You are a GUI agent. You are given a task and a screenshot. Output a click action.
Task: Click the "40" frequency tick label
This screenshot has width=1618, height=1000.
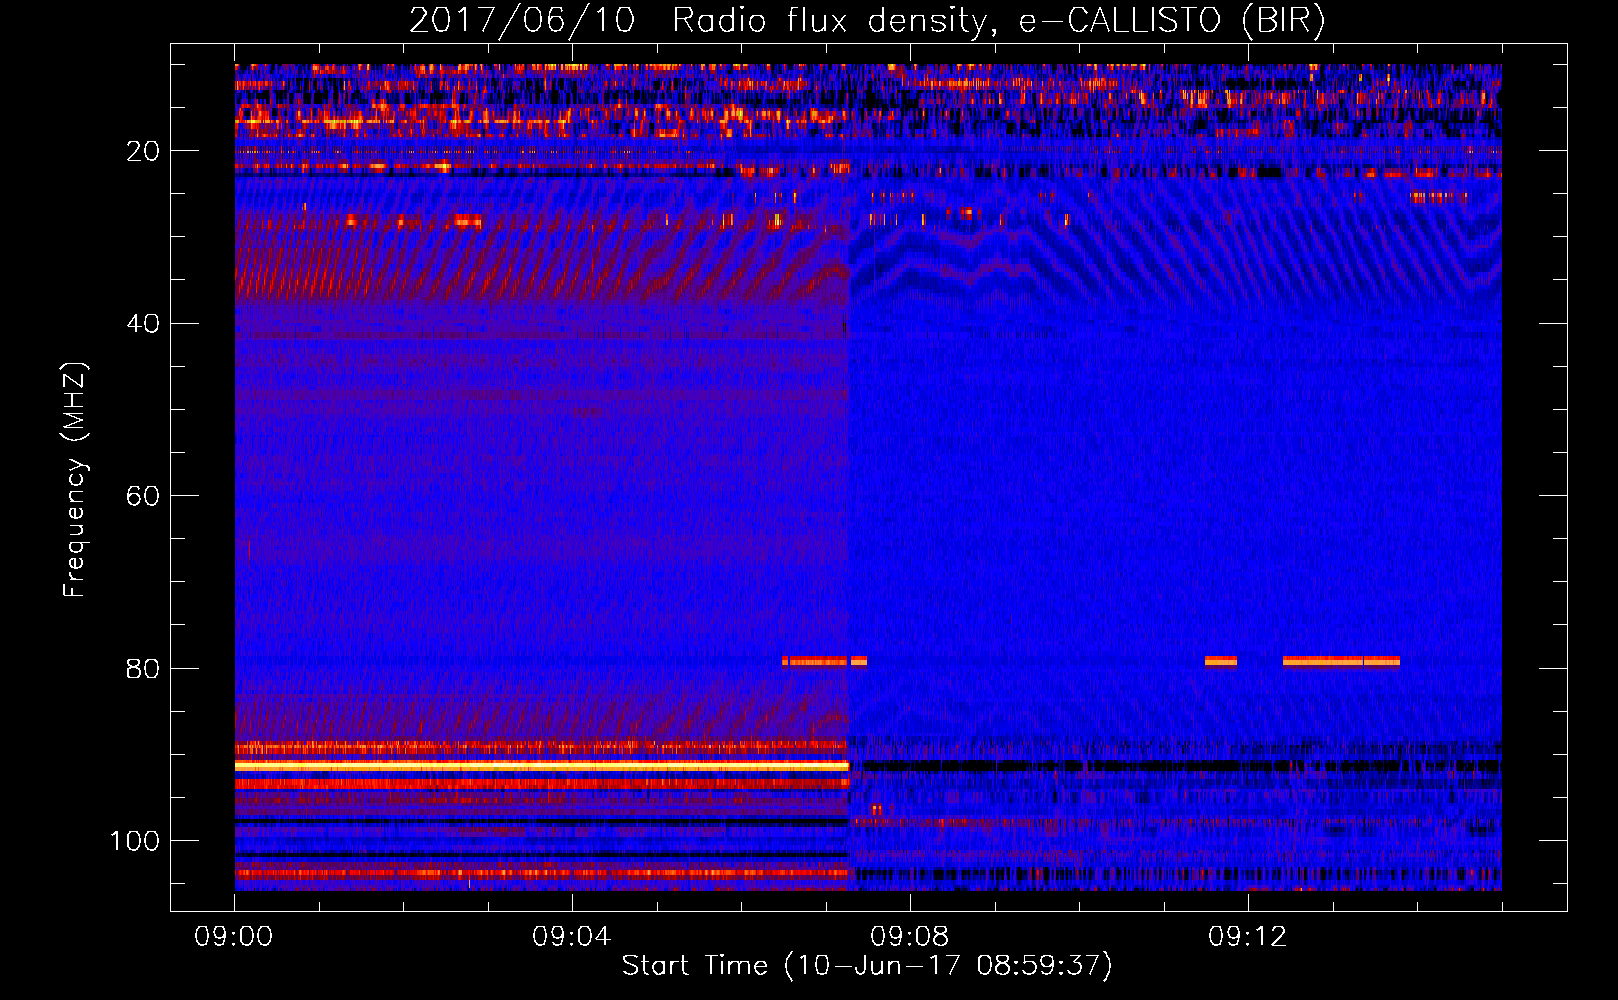click(x=143, y=323)
